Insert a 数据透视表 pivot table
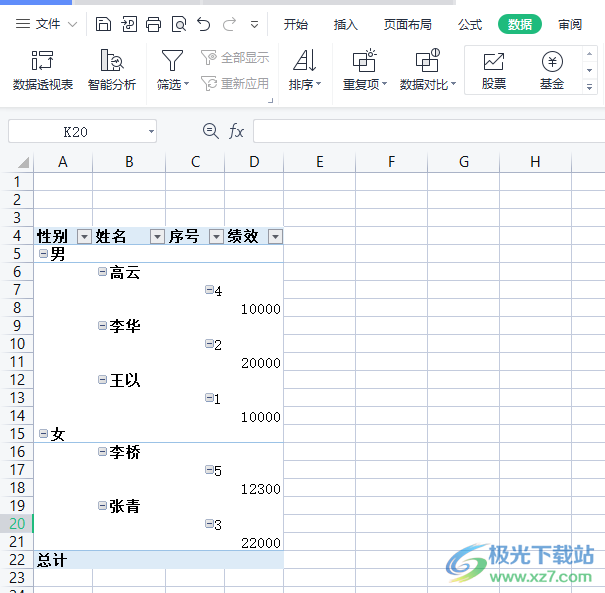The height and width of the screenshot is (593, 605). click(42, 71)
